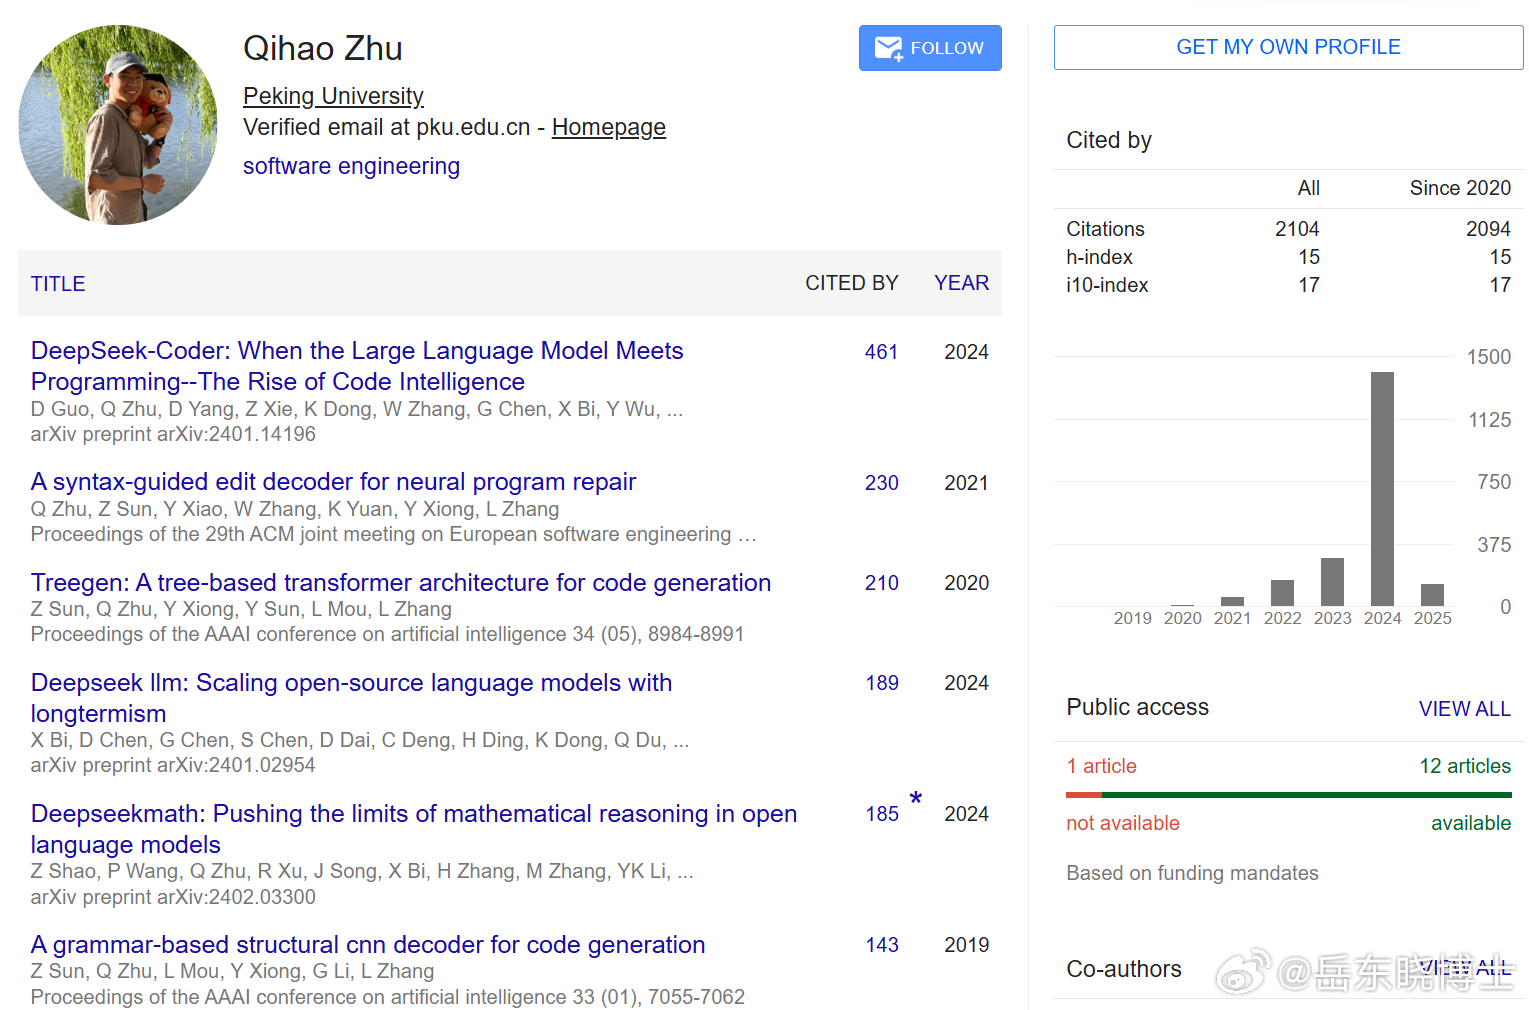
Task: Open grammar-based structural cnn decoder paper
Action: (x=368, y=945)
